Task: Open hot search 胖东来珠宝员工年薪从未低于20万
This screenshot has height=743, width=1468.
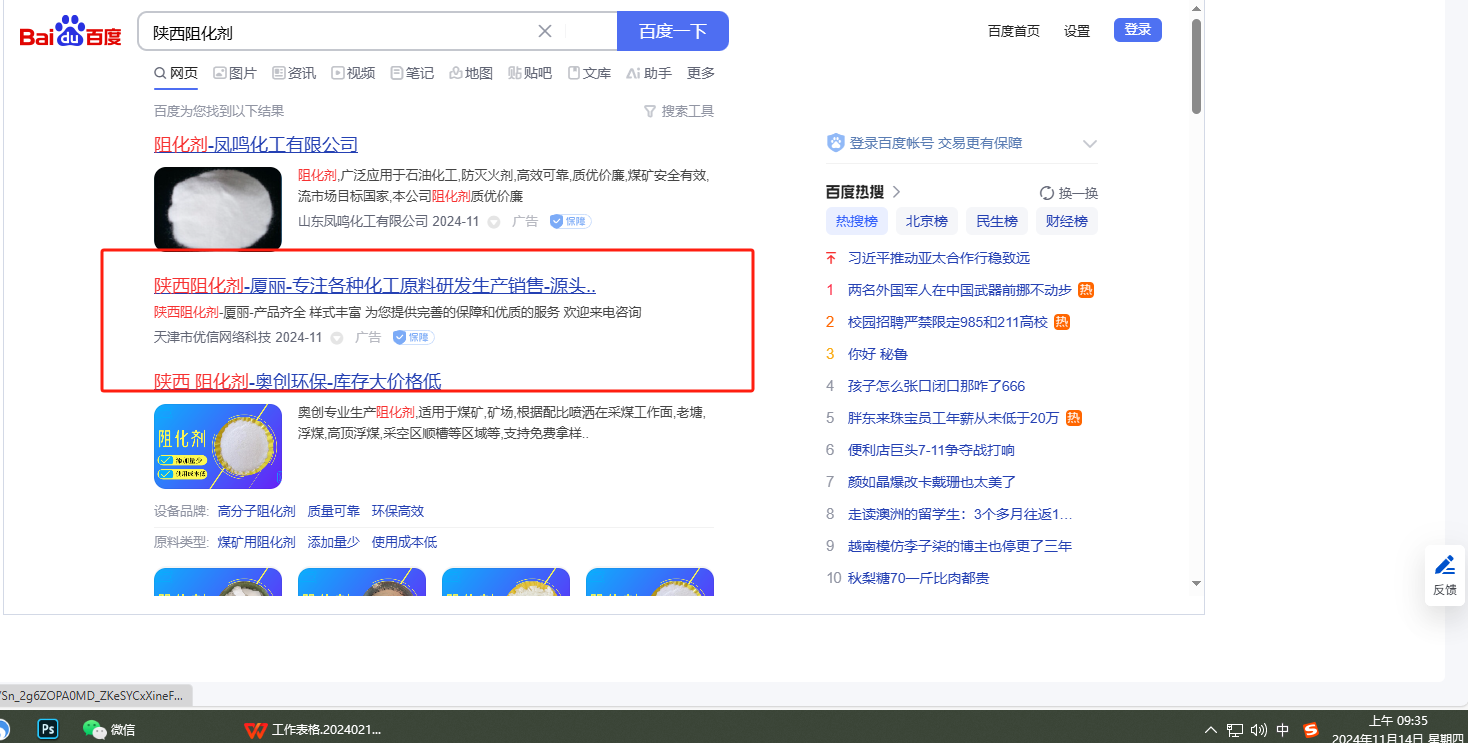Action: pyautogui.click(x=954, y=418)
